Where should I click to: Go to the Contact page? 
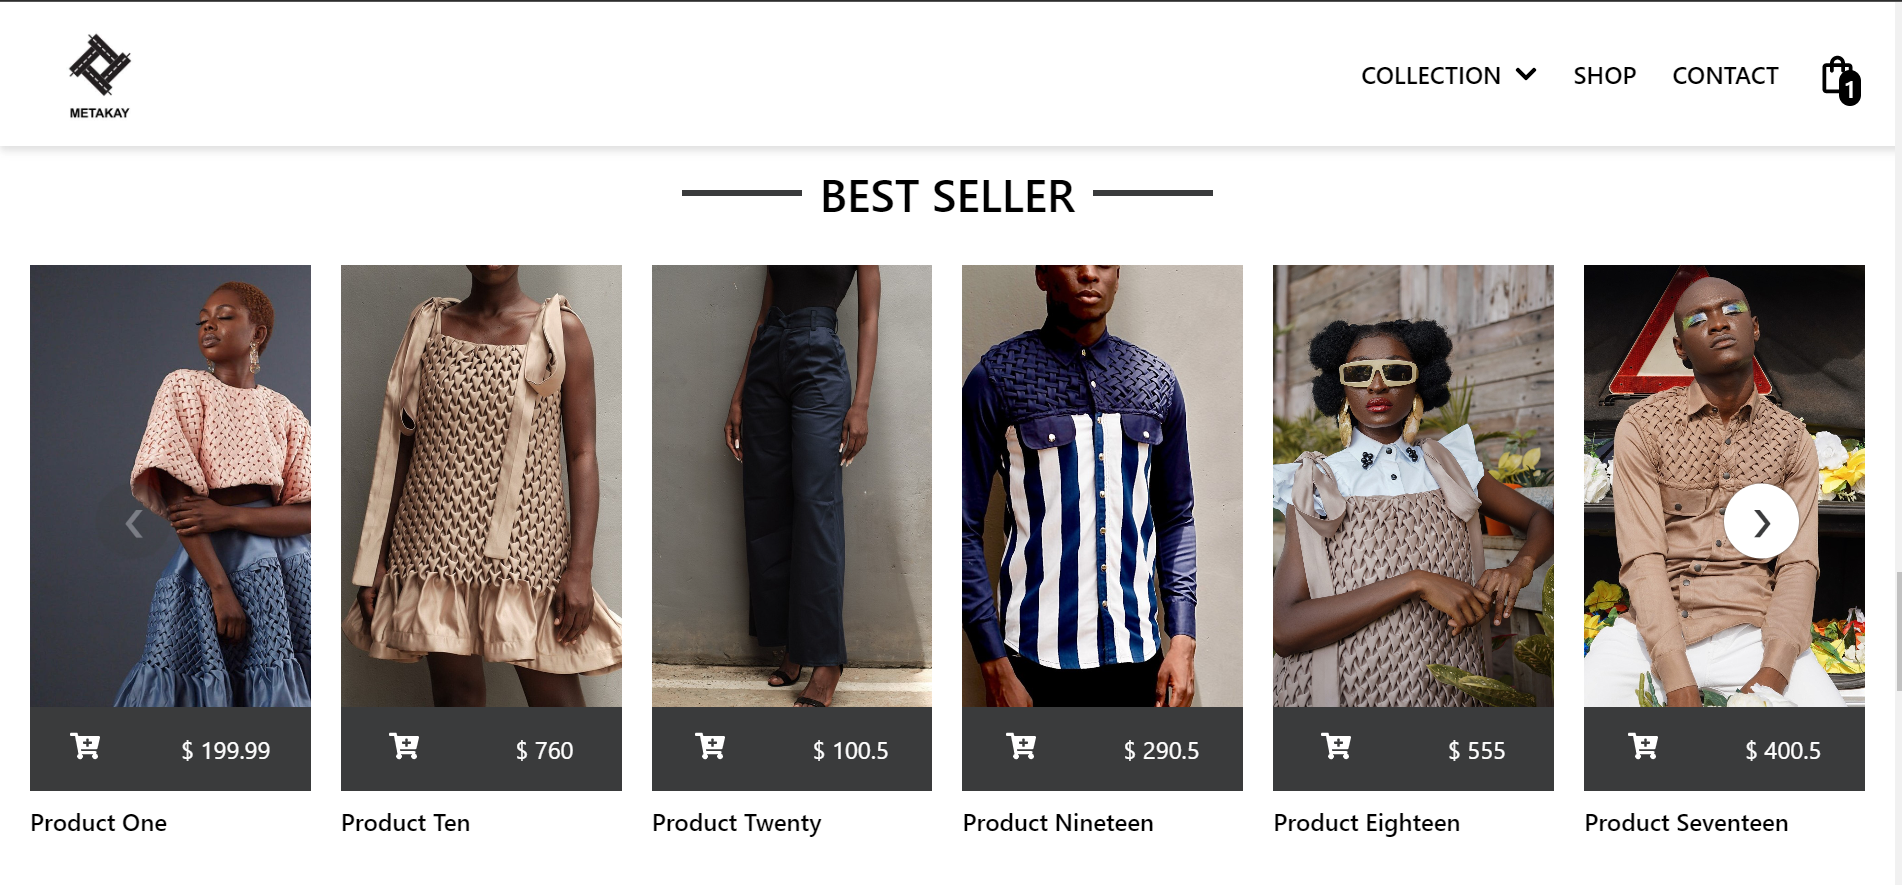pos(1725,76)
